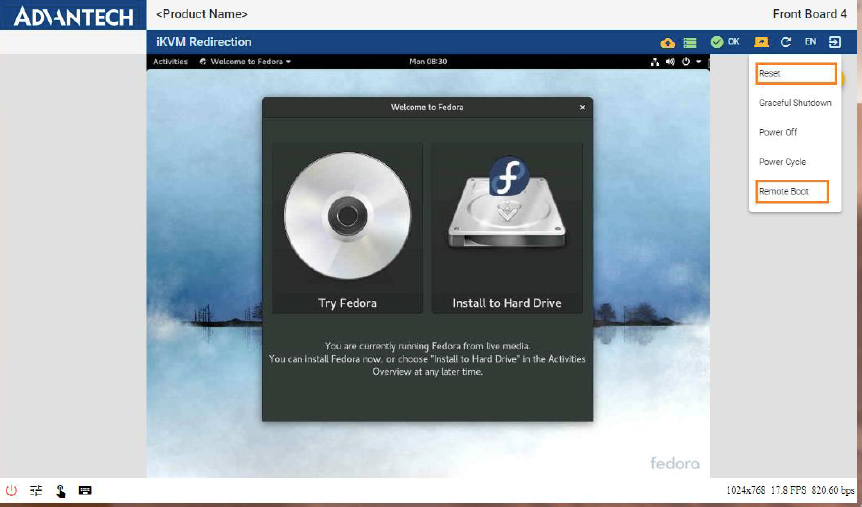Click Install to Hard Drive button
This screenshot has height=507, width=862.
507,228
